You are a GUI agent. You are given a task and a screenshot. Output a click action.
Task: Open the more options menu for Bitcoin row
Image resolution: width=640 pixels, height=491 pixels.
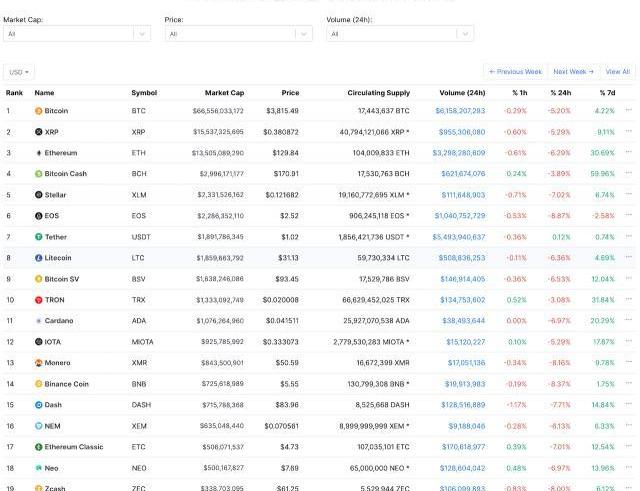(629, 110)
